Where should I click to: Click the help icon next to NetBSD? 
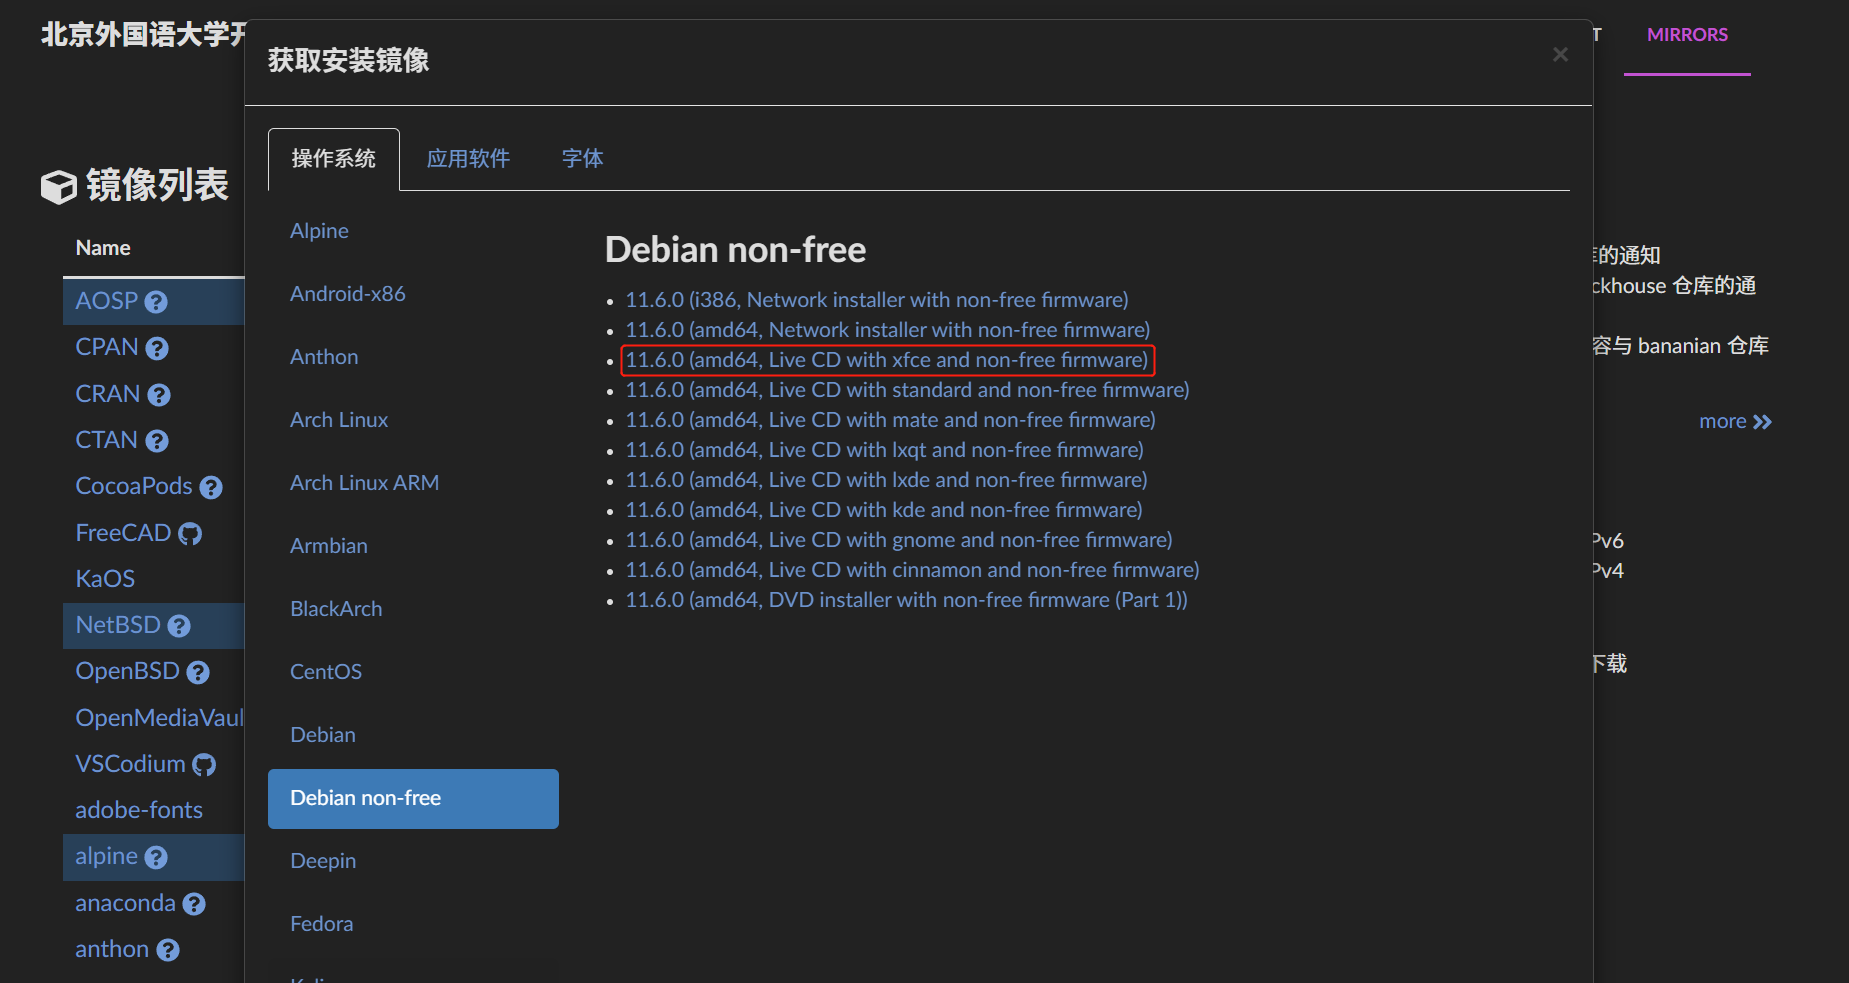click(x=179, y=626)
